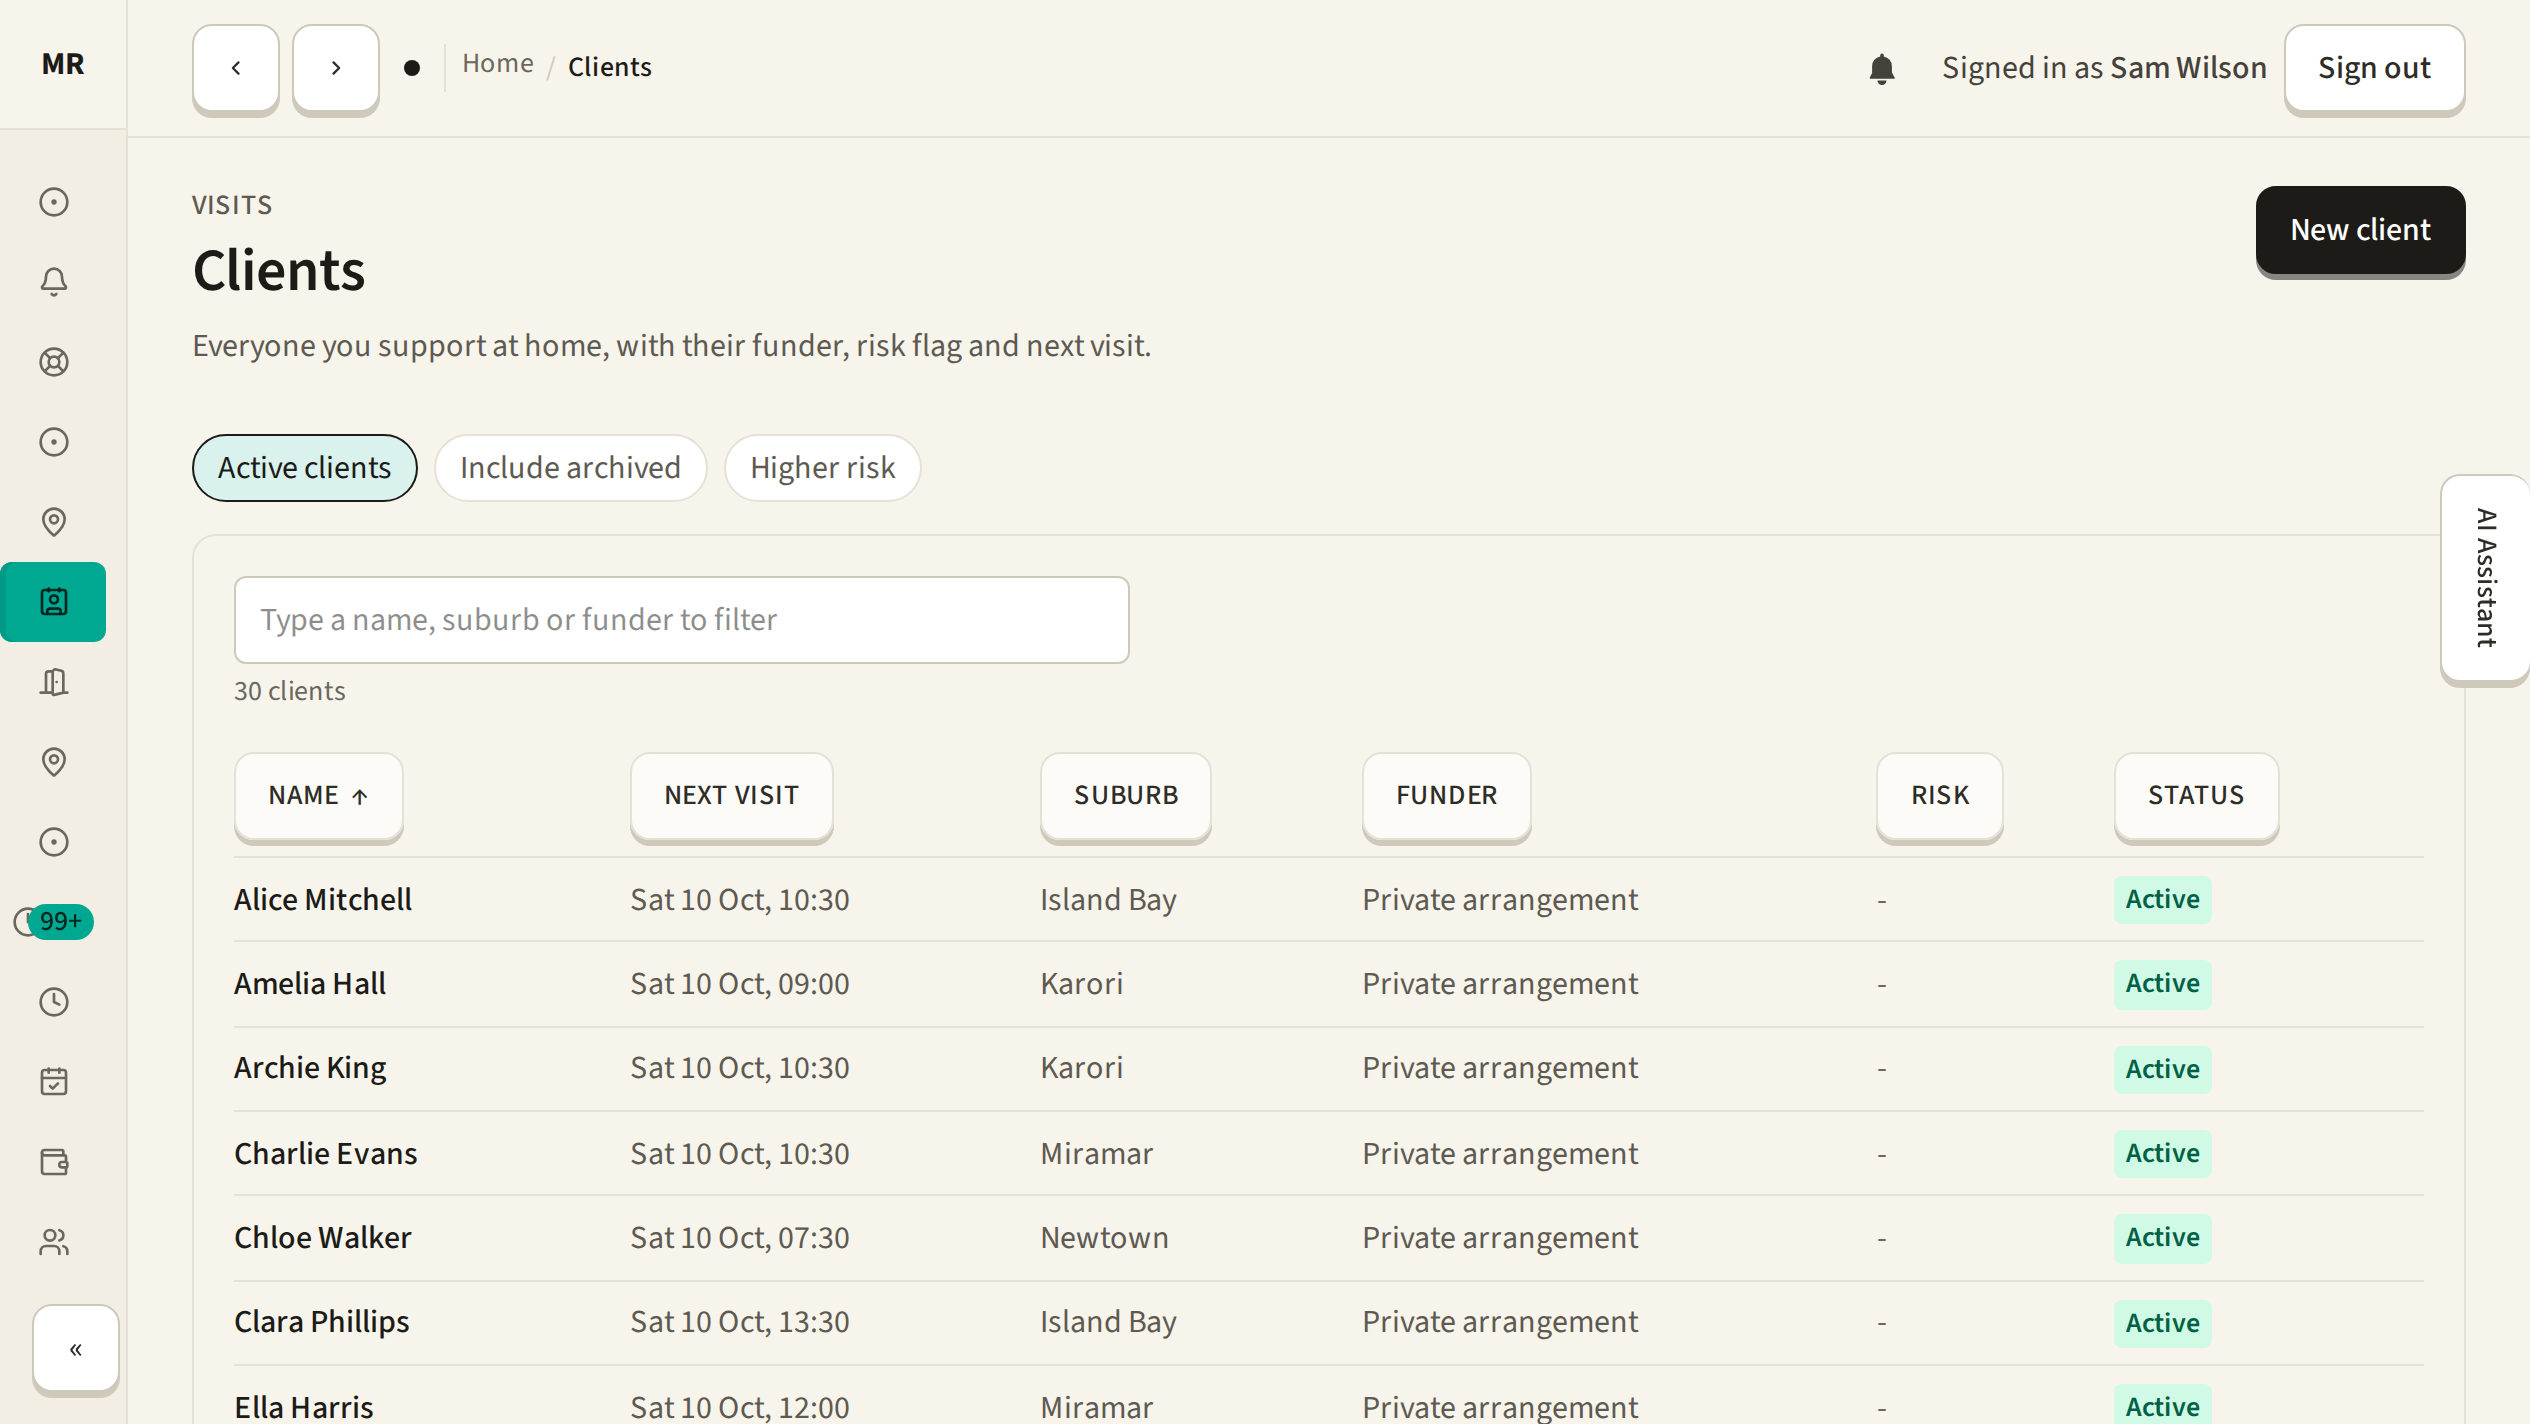This screenshot has width=2530, height=1424.
Task: Go forward with the right chevron button
Action: pyautogui.click(x=336, y=68)
